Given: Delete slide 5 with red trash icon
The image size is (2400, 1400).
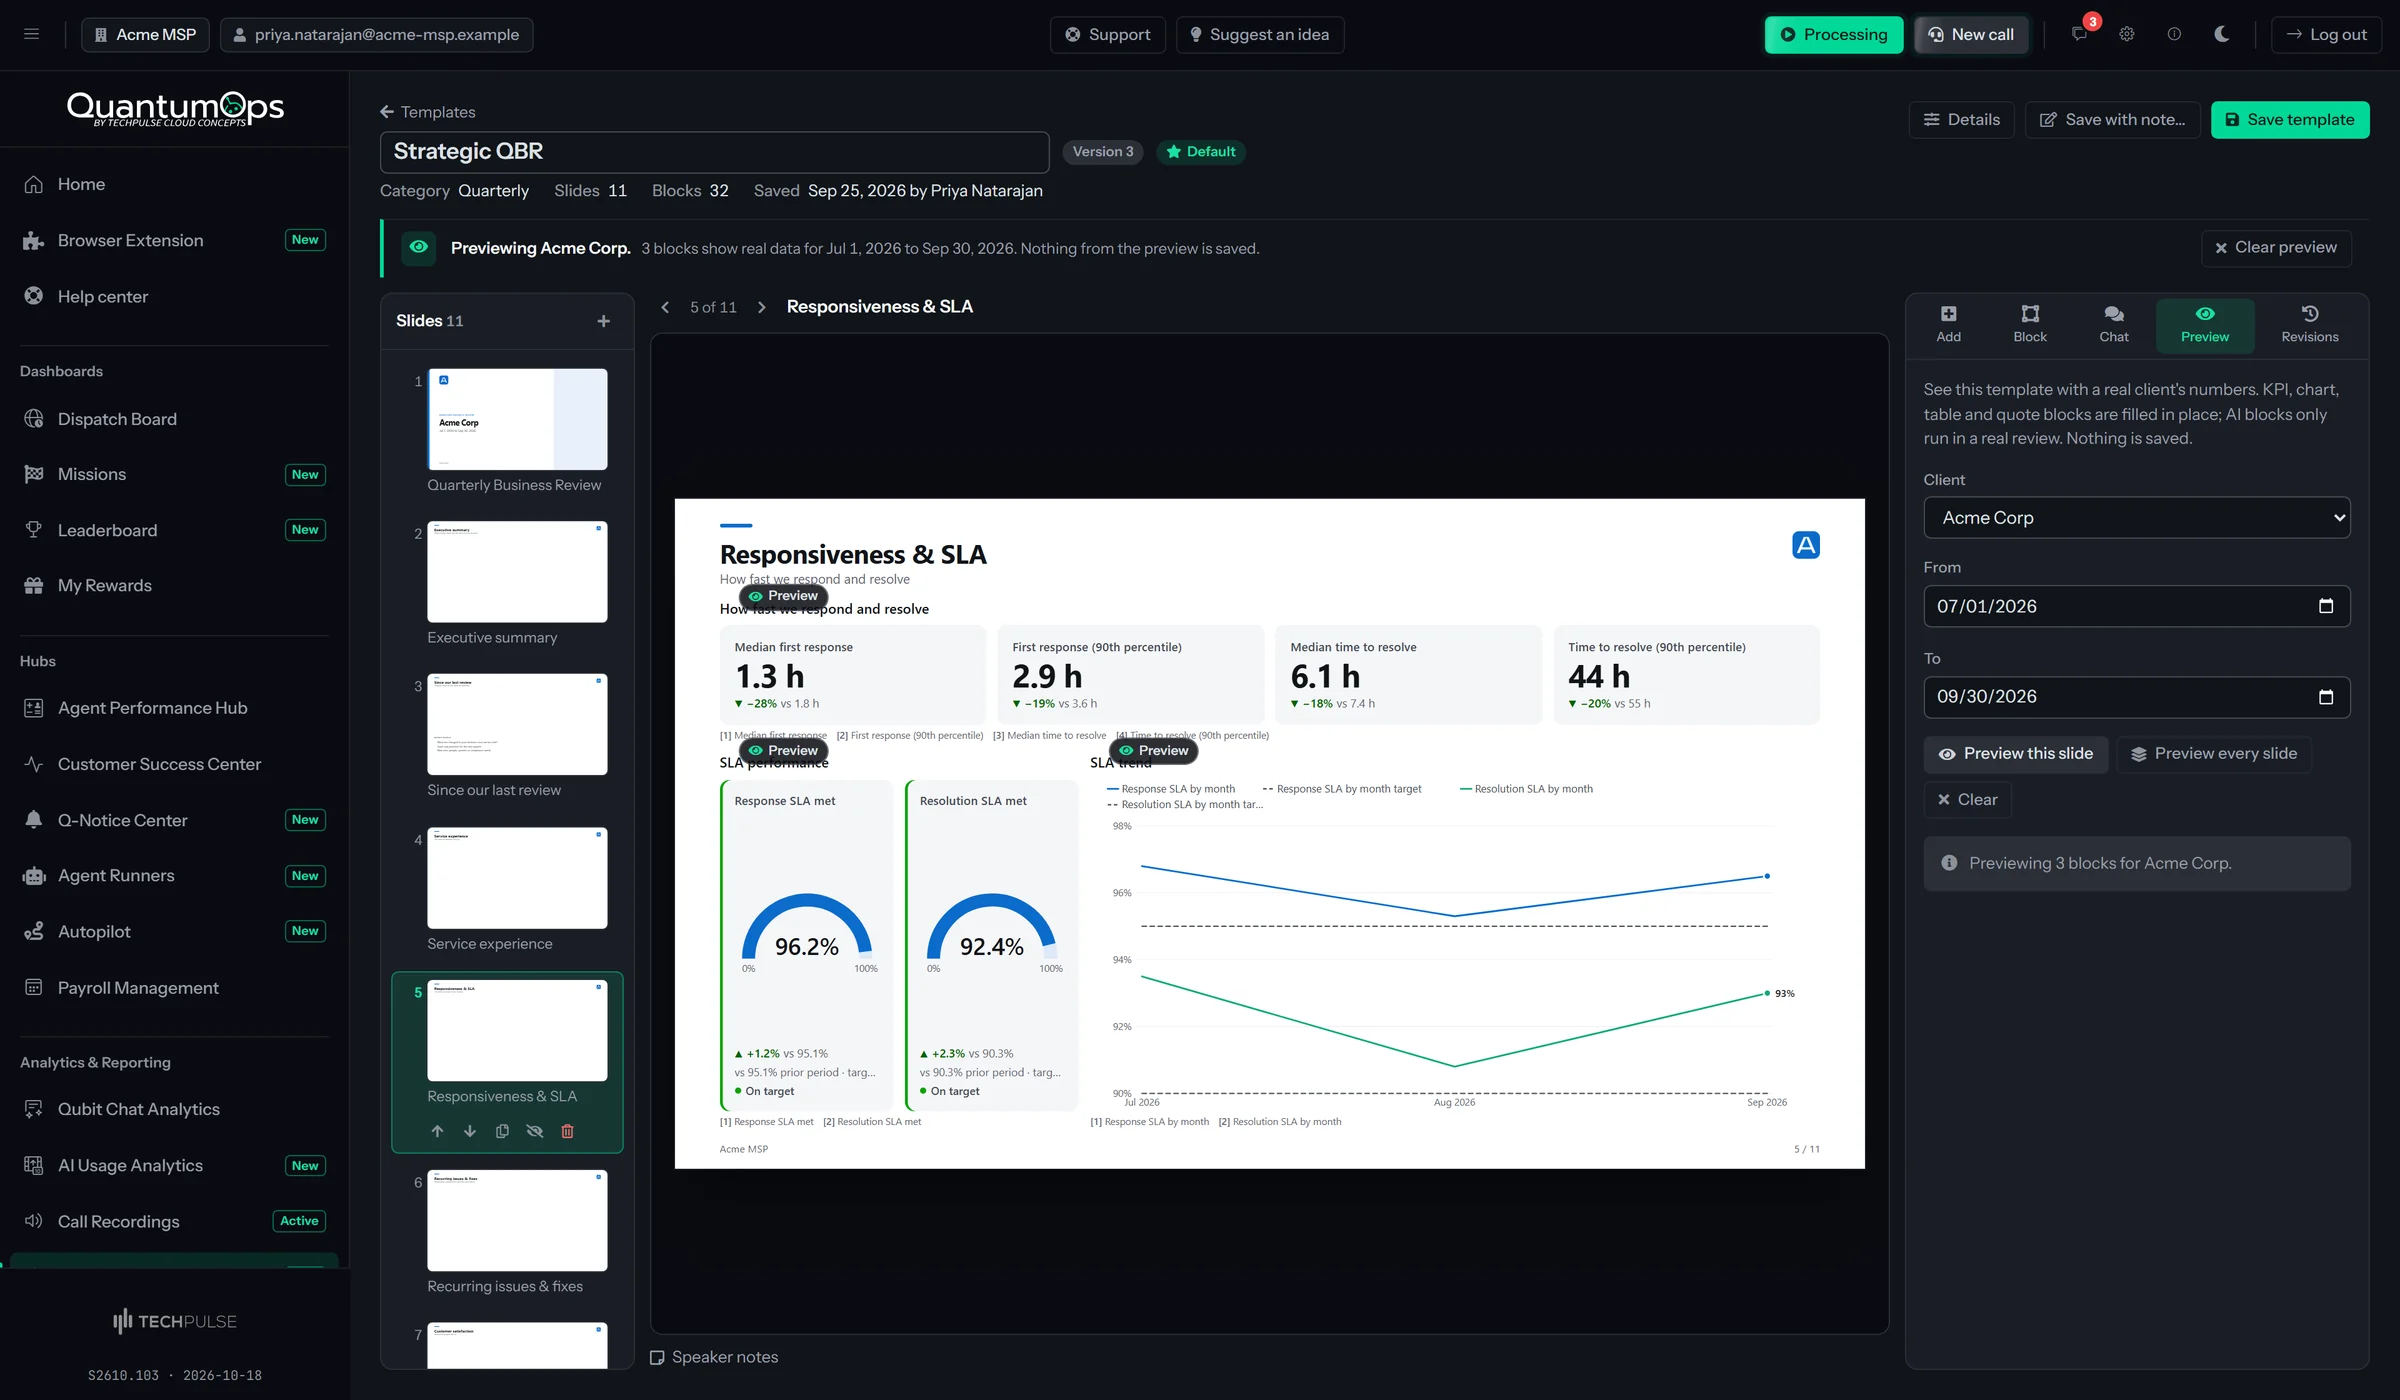Looking at the screenshot, I should pyautogui.click(x=567, y=1131).
